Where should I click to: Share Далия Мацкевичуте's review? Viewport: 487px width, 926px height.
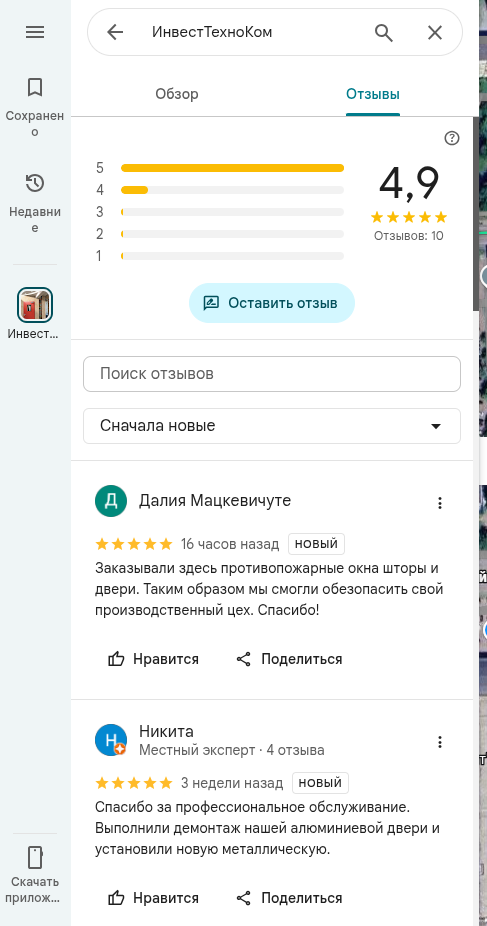(289, 659)
